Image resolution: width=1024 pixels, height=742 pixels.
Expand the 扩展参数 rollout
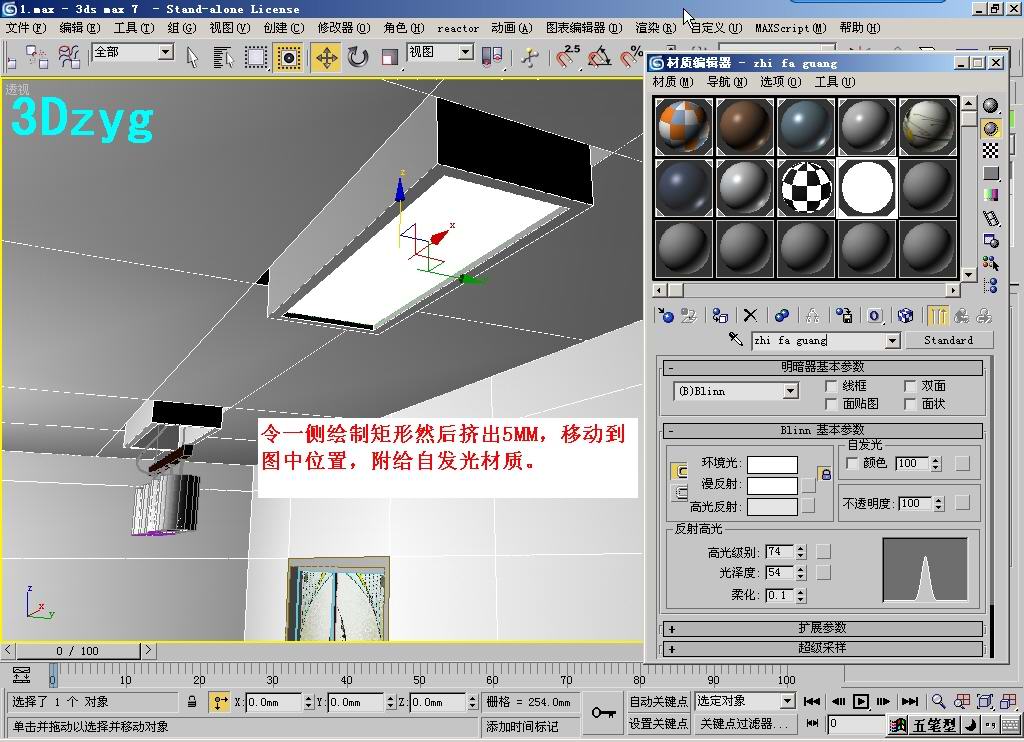pyautogui.click(x=823, y=628)
